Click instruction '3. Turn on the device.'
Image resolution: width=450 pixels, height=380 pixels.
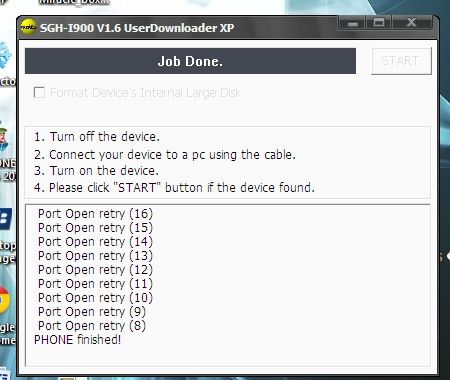[x=96, y=171]
